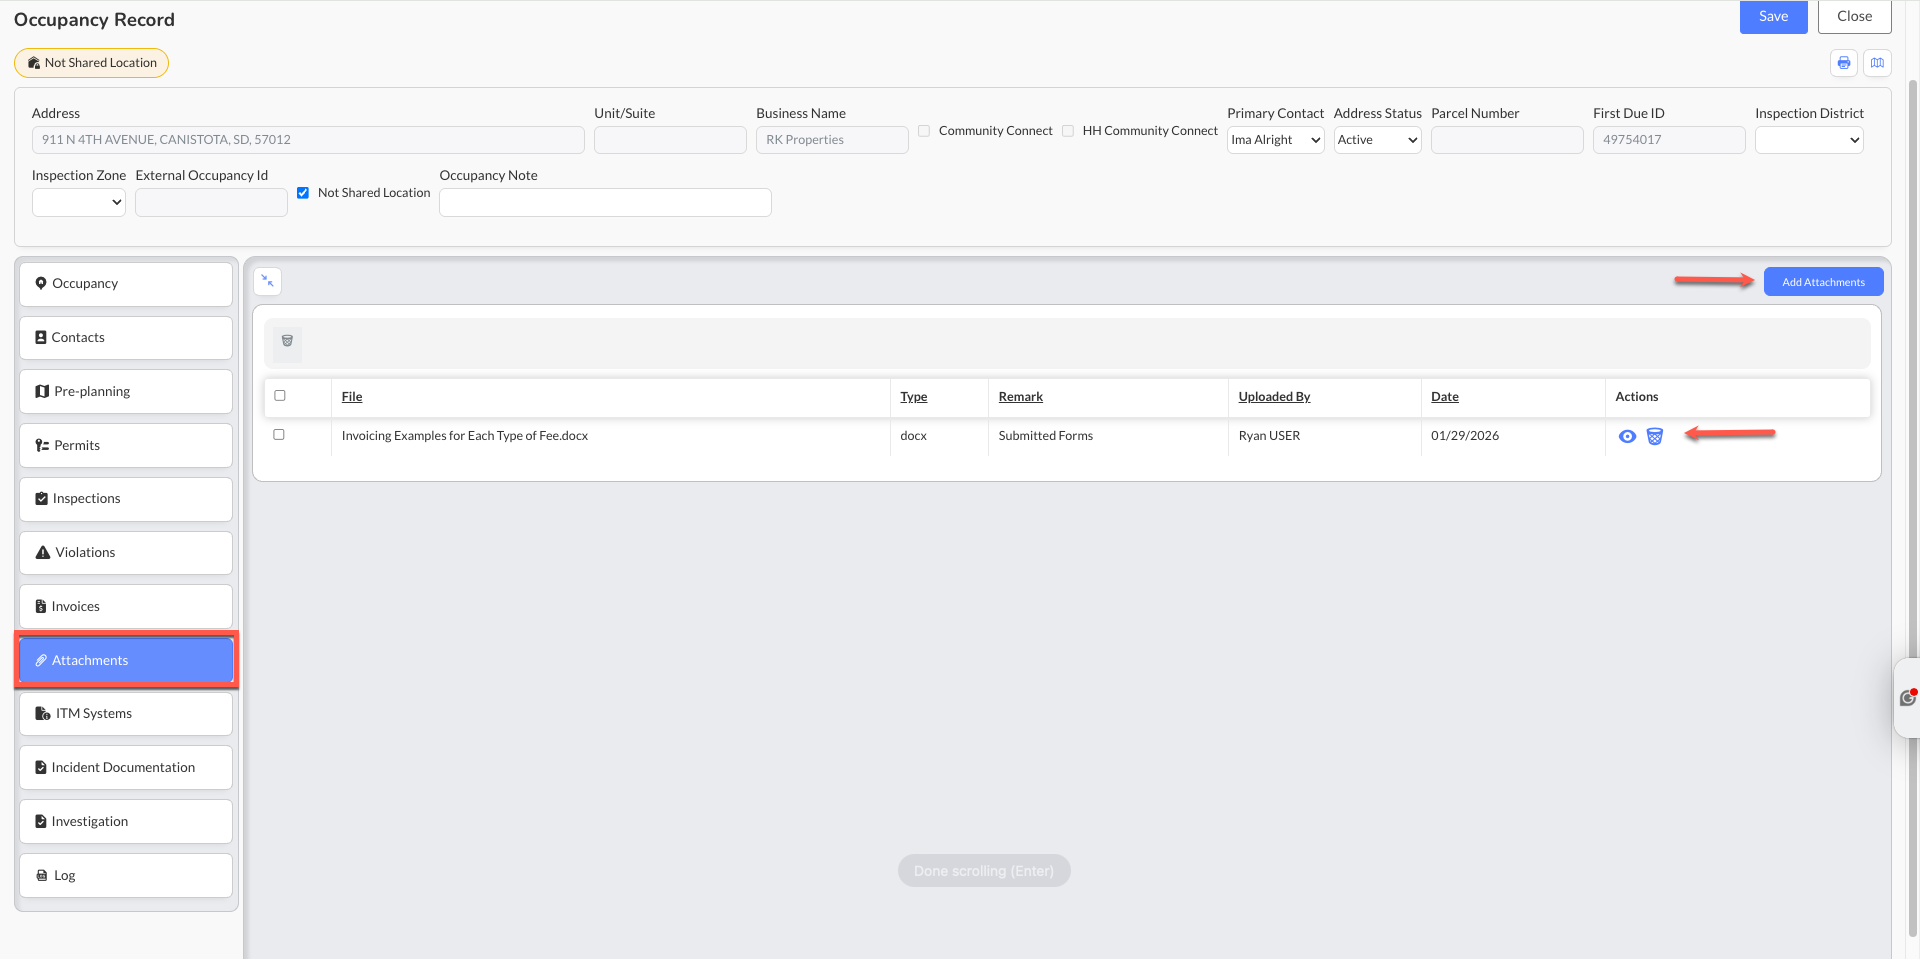Click the print icon near the top right
The width and height of the screenshot is (1920, 959).
click(1844, 63)
